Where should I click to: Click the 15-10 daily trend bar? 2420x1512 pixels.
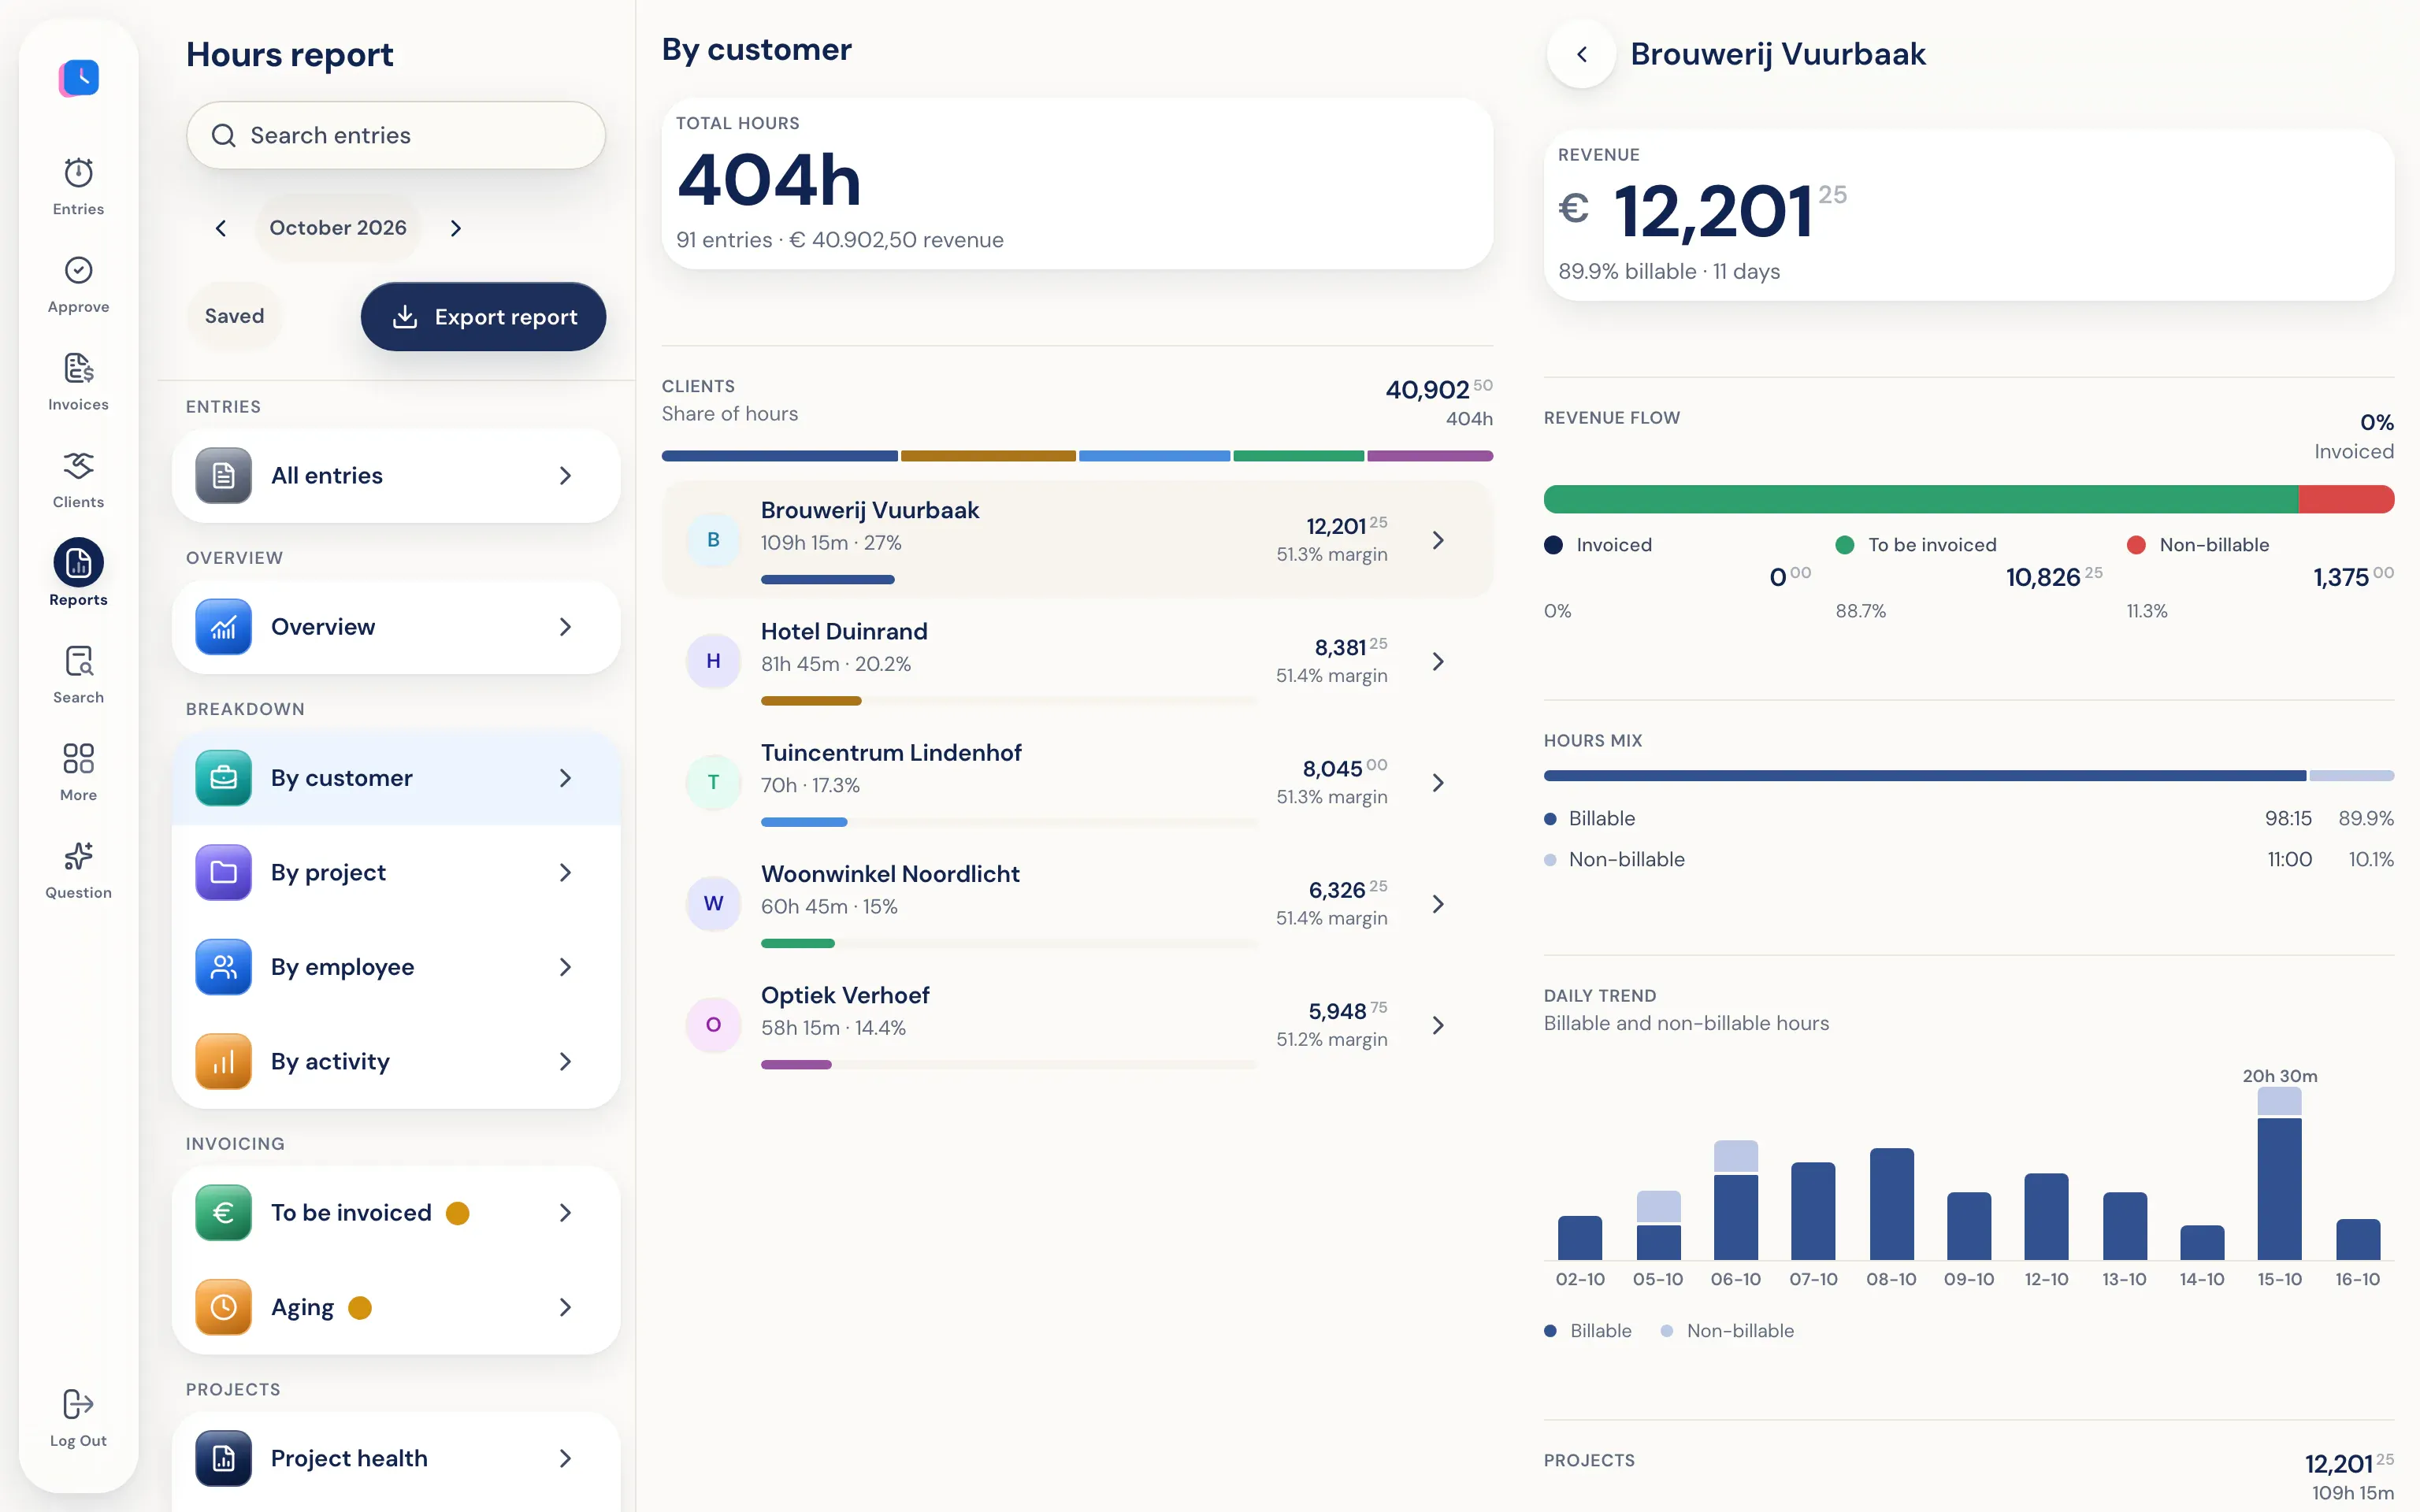(2279, 1173)
